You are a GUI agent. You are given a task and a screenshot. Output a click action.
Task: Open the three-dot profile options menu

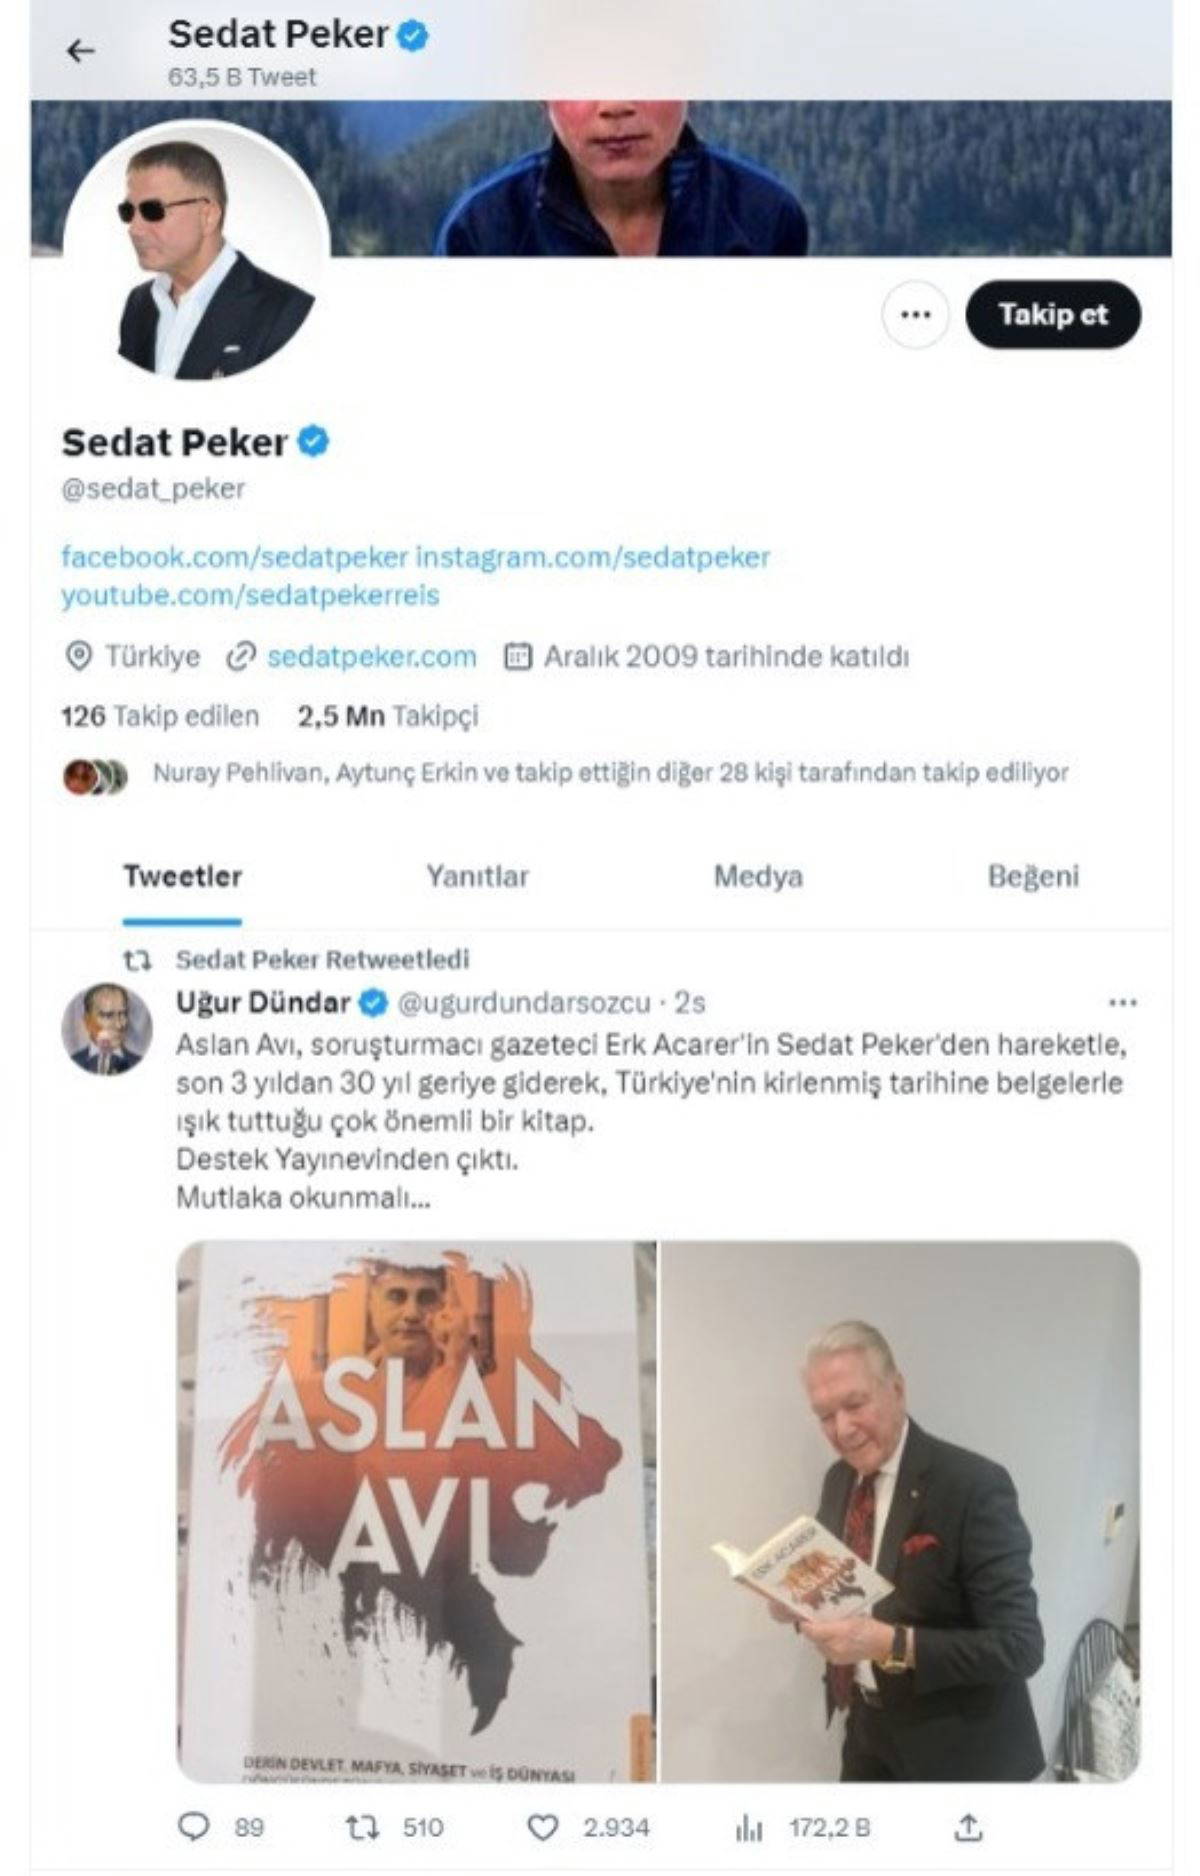915,315
